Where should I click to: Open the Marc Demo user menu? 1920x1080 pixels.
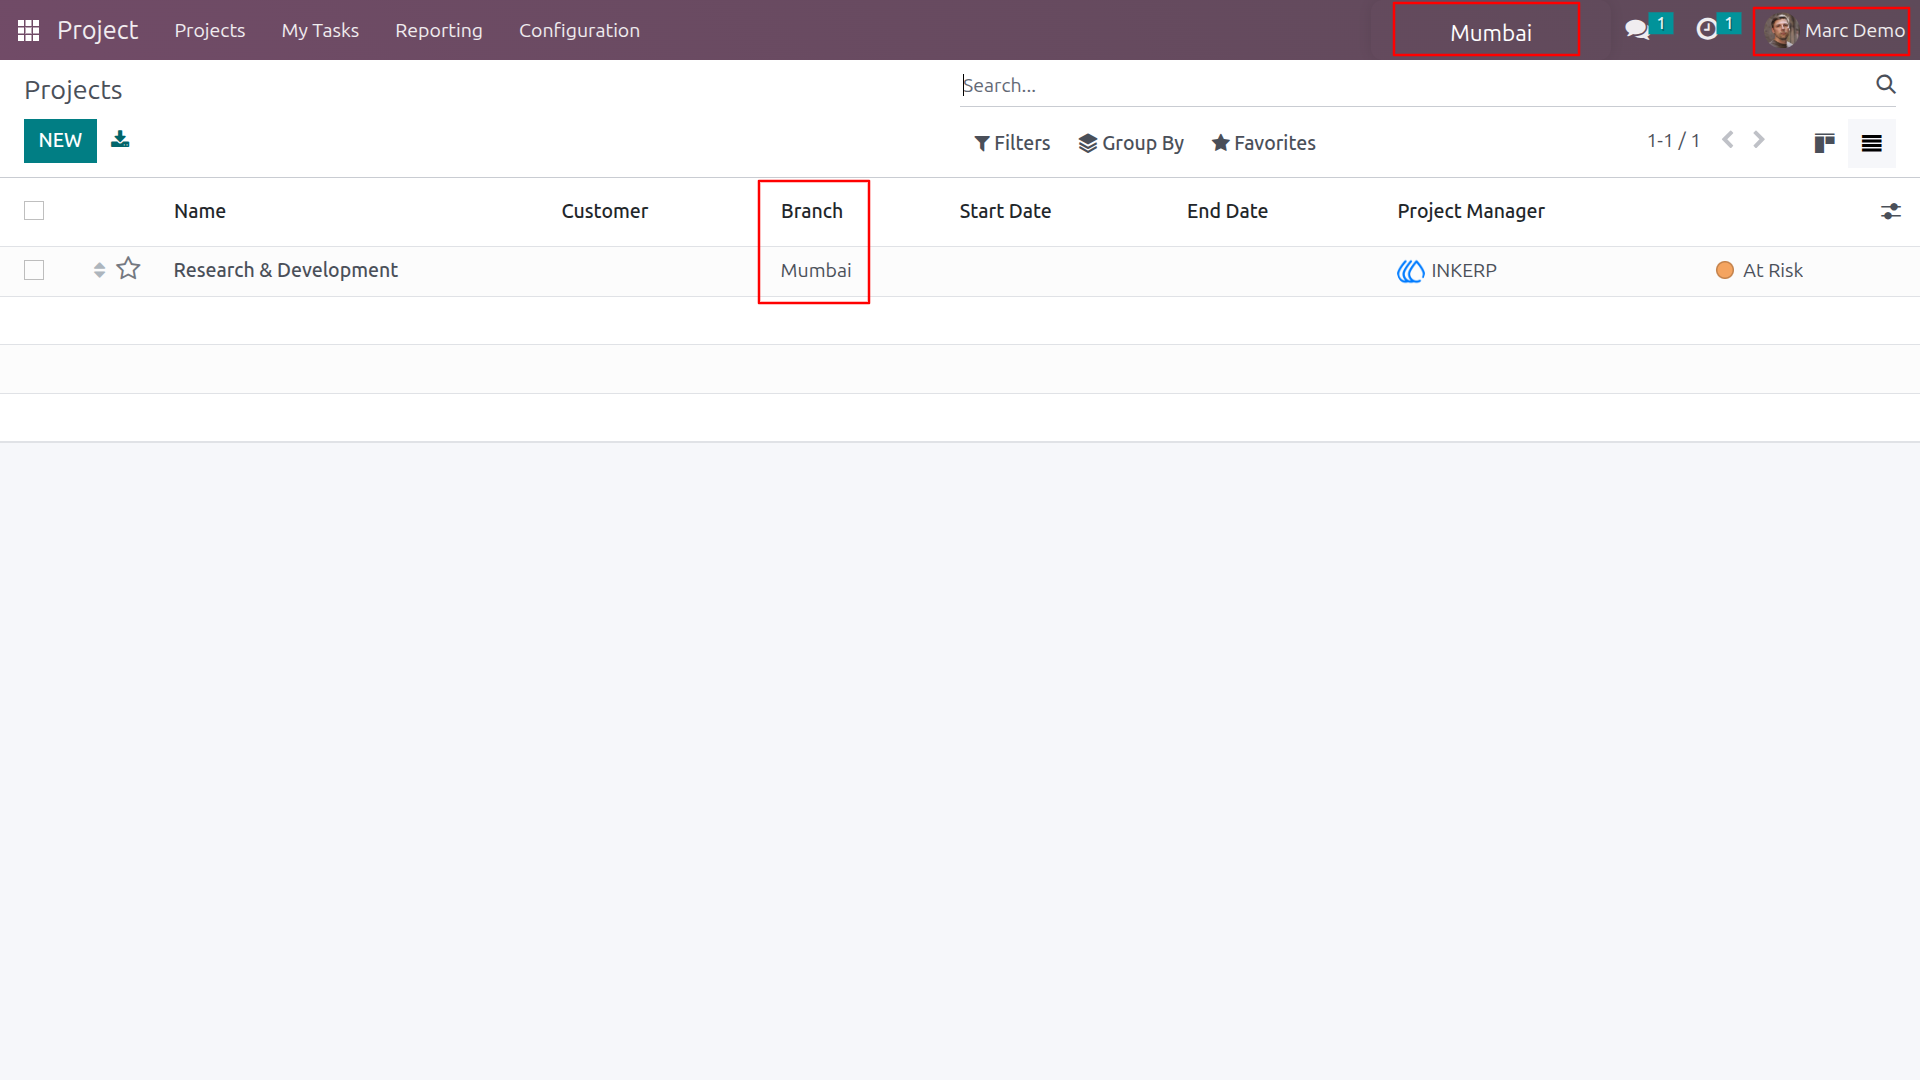(1835, 30)
